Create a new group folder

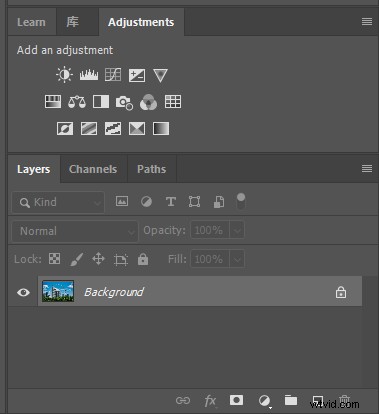tap(291, 400)
